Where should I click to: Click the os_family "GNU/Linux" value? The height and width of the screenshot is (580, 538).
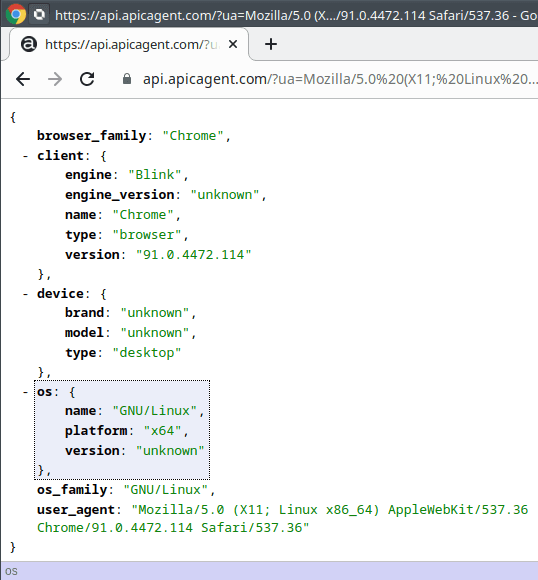(x=165, y=490)
